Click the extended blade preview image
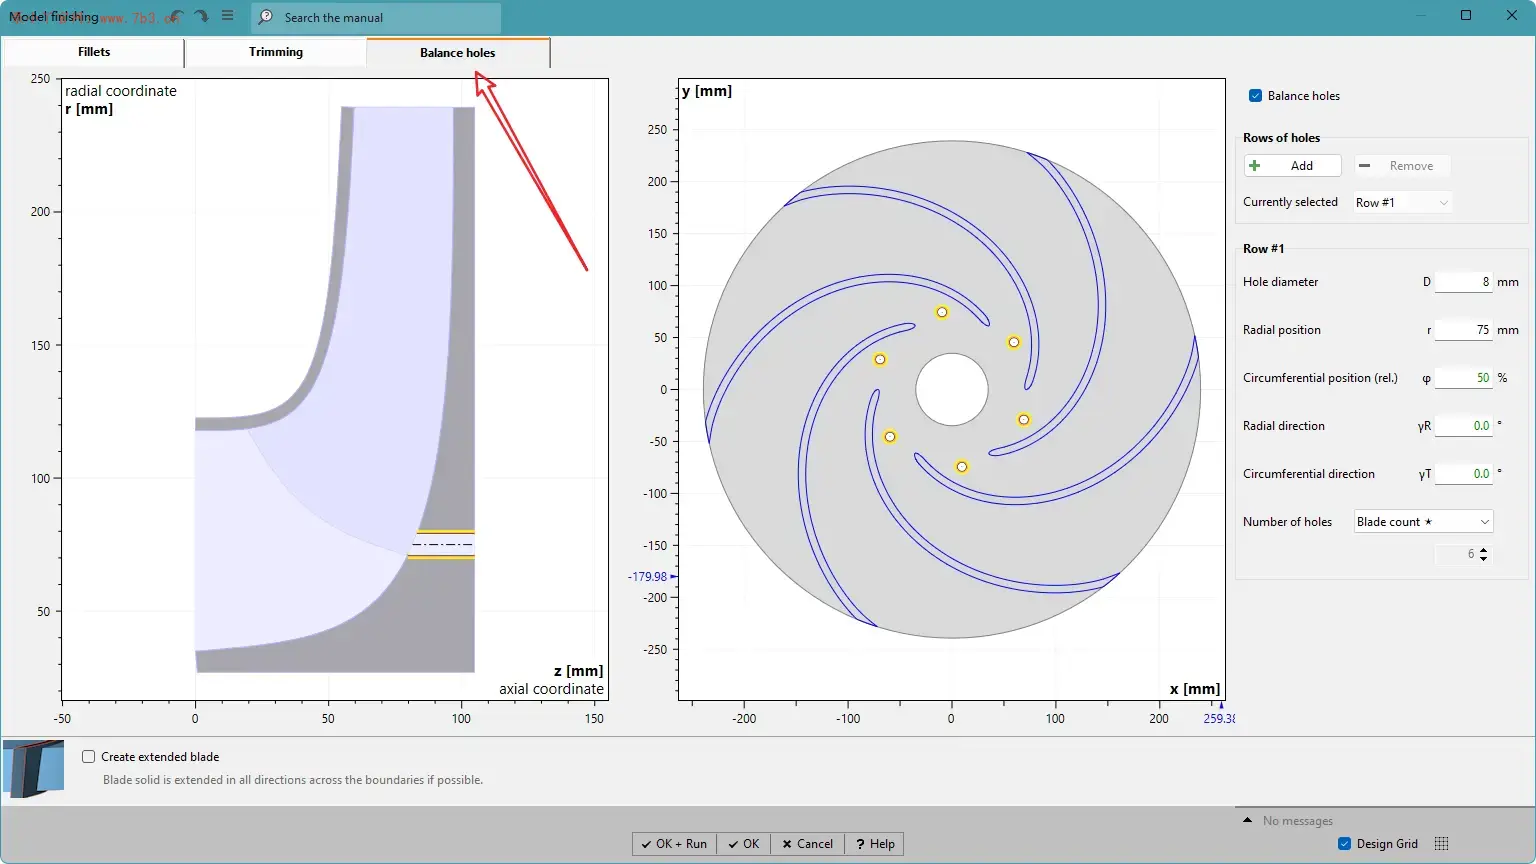This screenshot has width=1536, height=864. pos(34,769)
